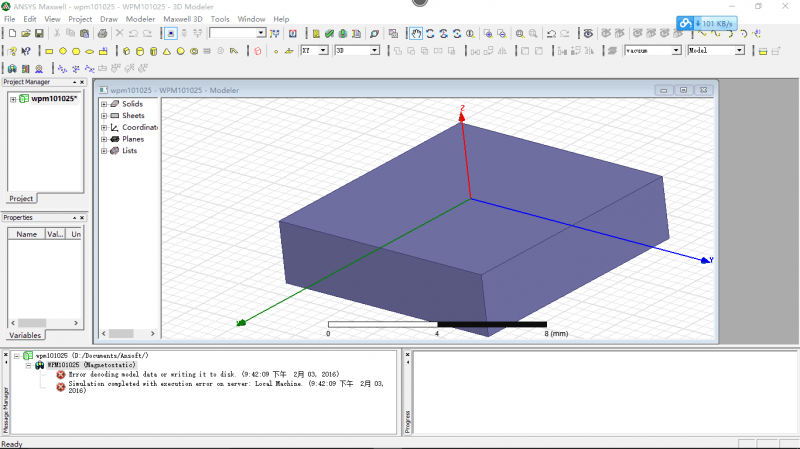800x449 pixels.
Task: Open the Maxwell 3D menu
Action: point(182,19)
